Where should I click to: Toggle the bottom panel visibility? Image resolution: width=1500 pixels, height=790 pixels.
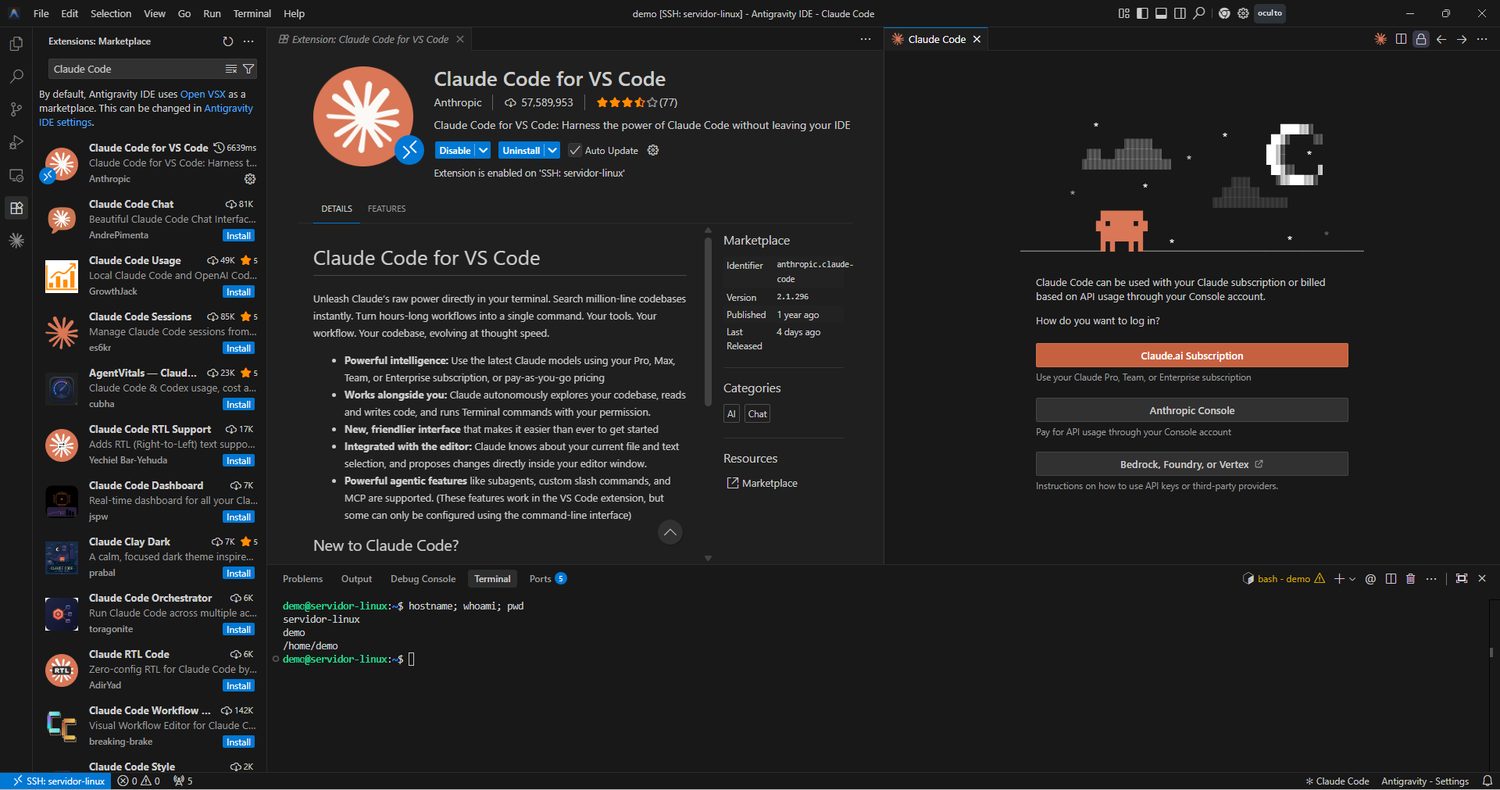tap(1161, 13)
